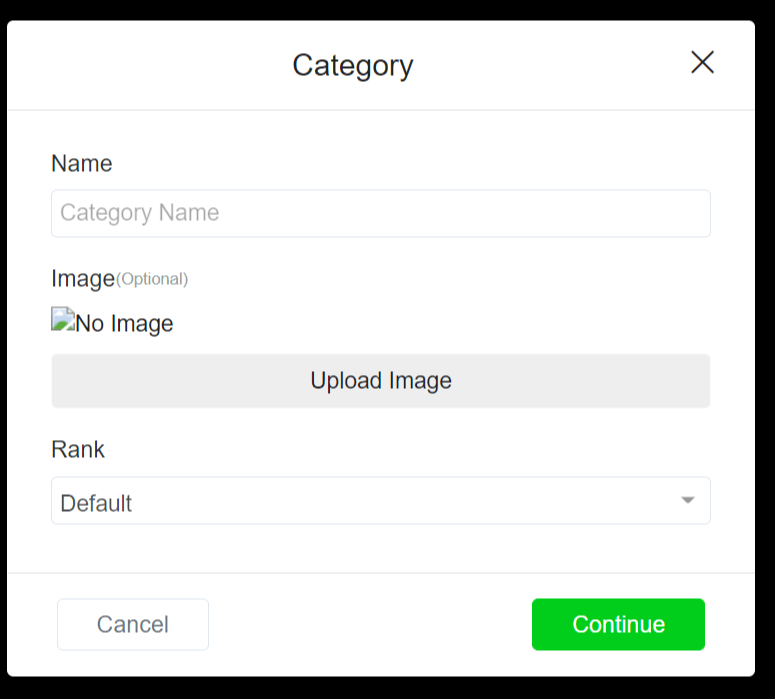Click the Name field label

click(x=82, y=164)
